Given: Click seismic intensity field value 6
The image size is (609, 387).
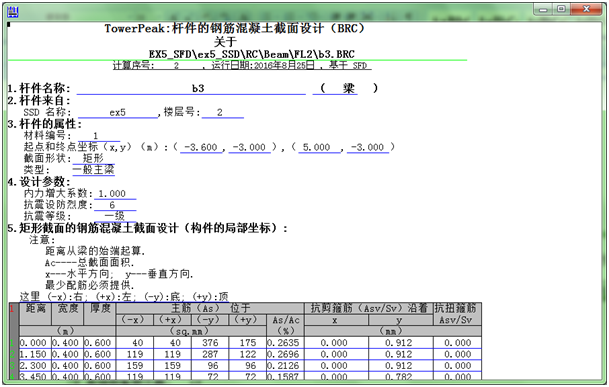Looking at the screenshot, I should [x=115, y=205].
